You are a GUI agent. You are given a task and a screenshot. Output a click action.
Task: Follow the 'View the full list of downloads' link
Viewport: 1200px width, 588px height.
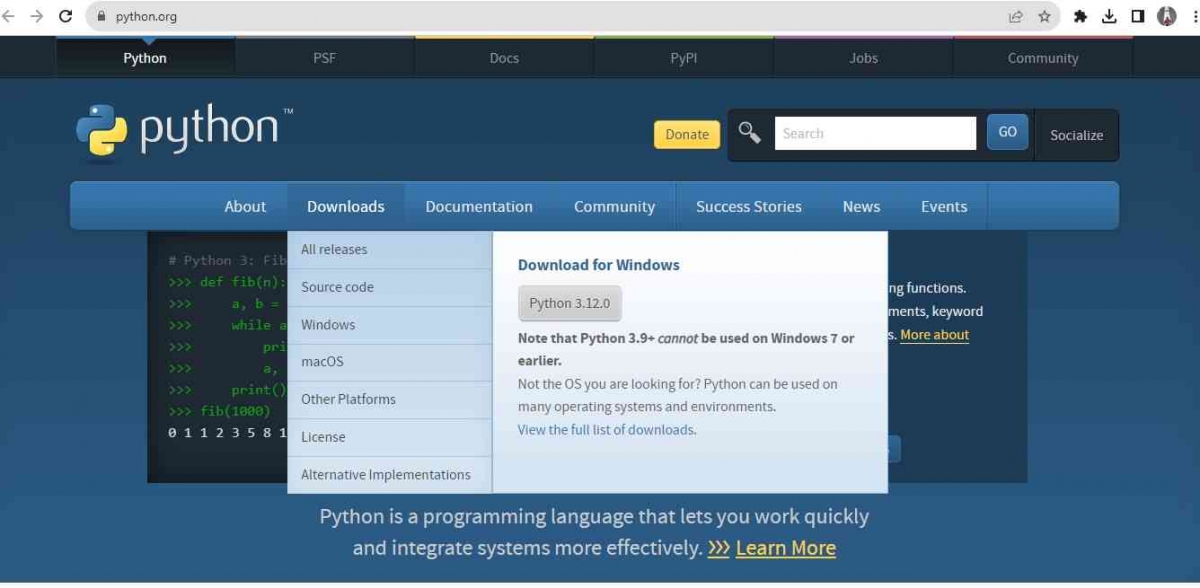(605, 429)
